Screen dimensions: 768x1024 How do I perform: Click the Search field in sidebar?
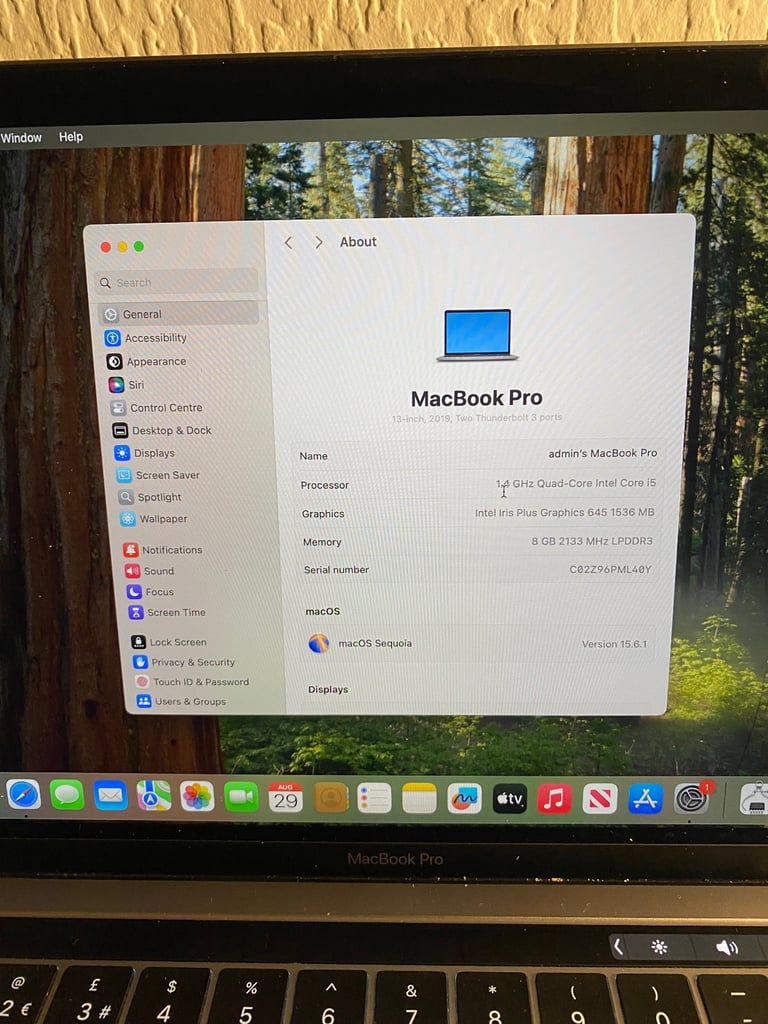pyautogui.click(x=176, y=282)
